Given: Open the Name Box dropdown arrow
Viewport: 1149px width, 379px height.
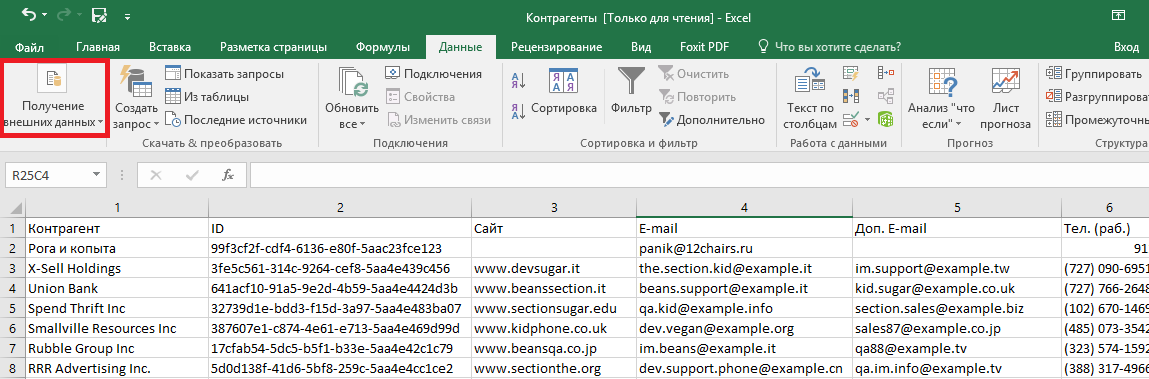Looking at the screenshot, I should (x=98, y=175).
